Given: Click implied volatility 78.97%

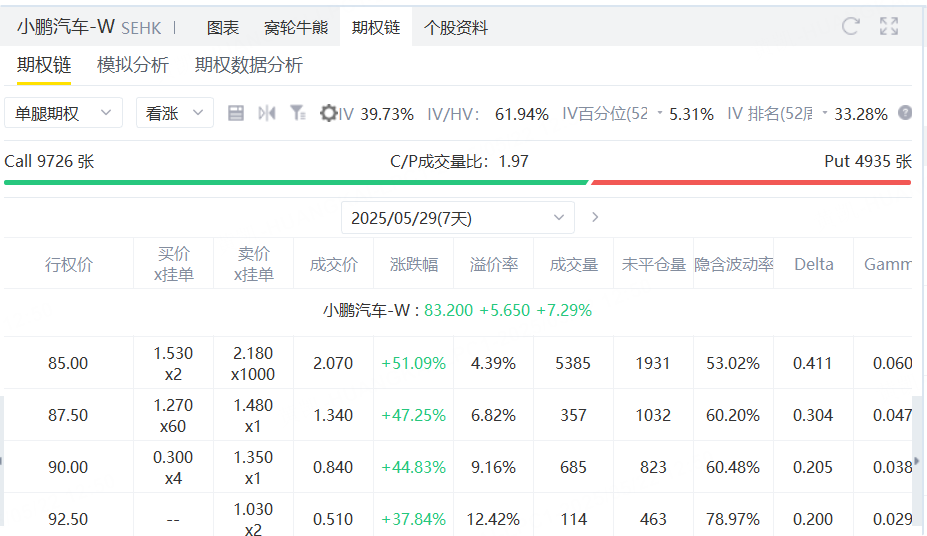Looking at the screenshot, I should [732, 519].
